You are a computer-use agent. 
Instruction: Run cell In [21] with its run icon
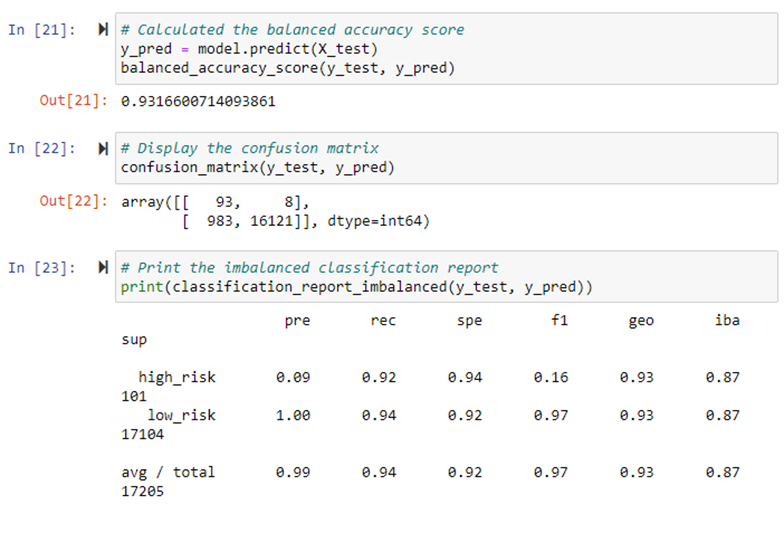[103, 30]
